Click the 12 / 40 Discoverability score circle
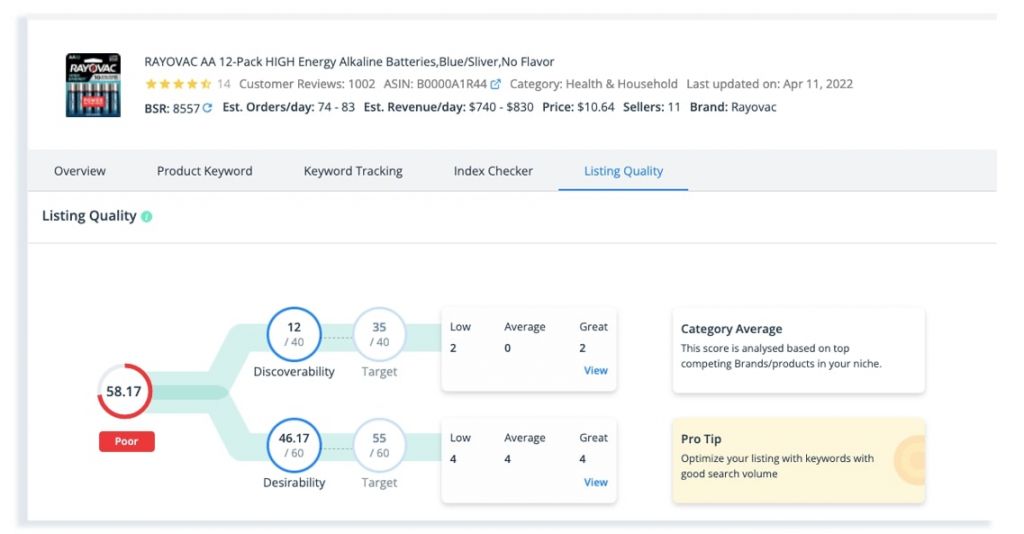The height and width of the screenshot is (534, 1024). click(x=294, y=334)
